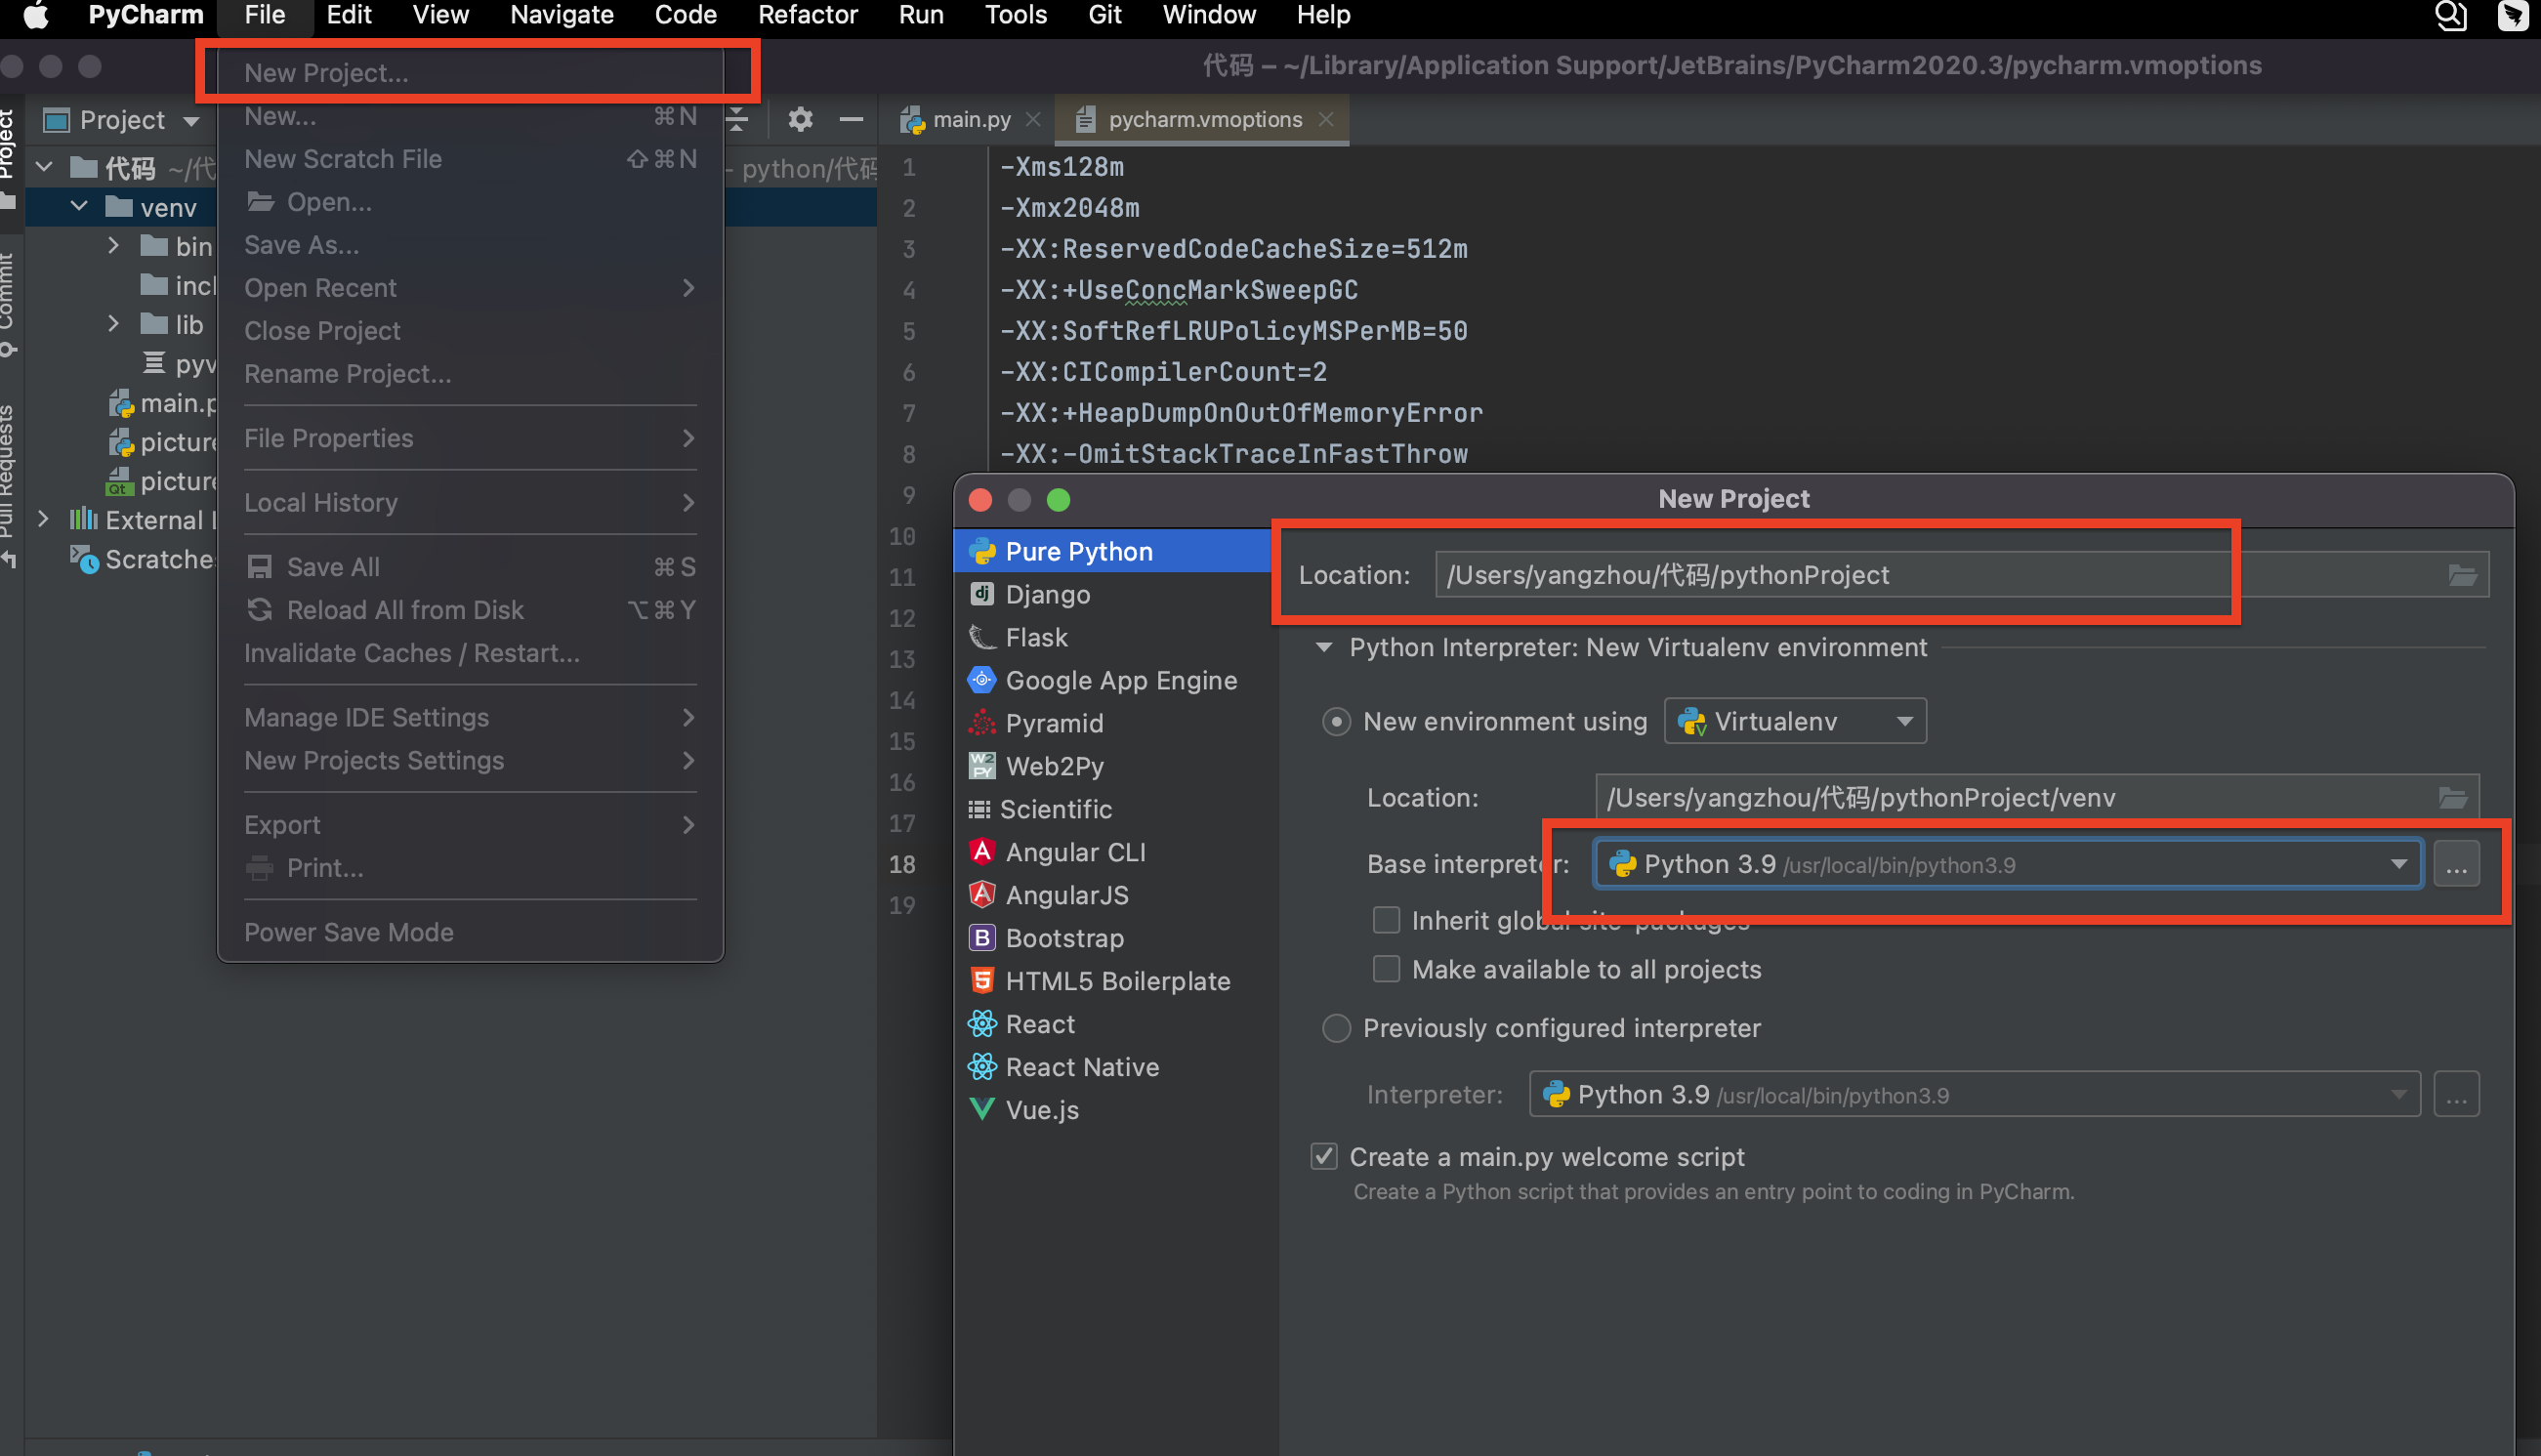Enable Inherit global site-packages

point(1386,920)
